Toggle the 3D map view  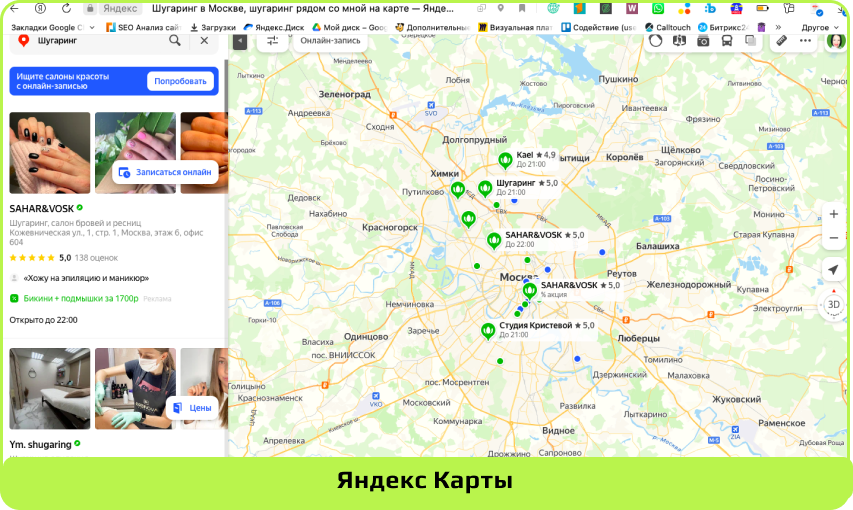tap(833, 305)
